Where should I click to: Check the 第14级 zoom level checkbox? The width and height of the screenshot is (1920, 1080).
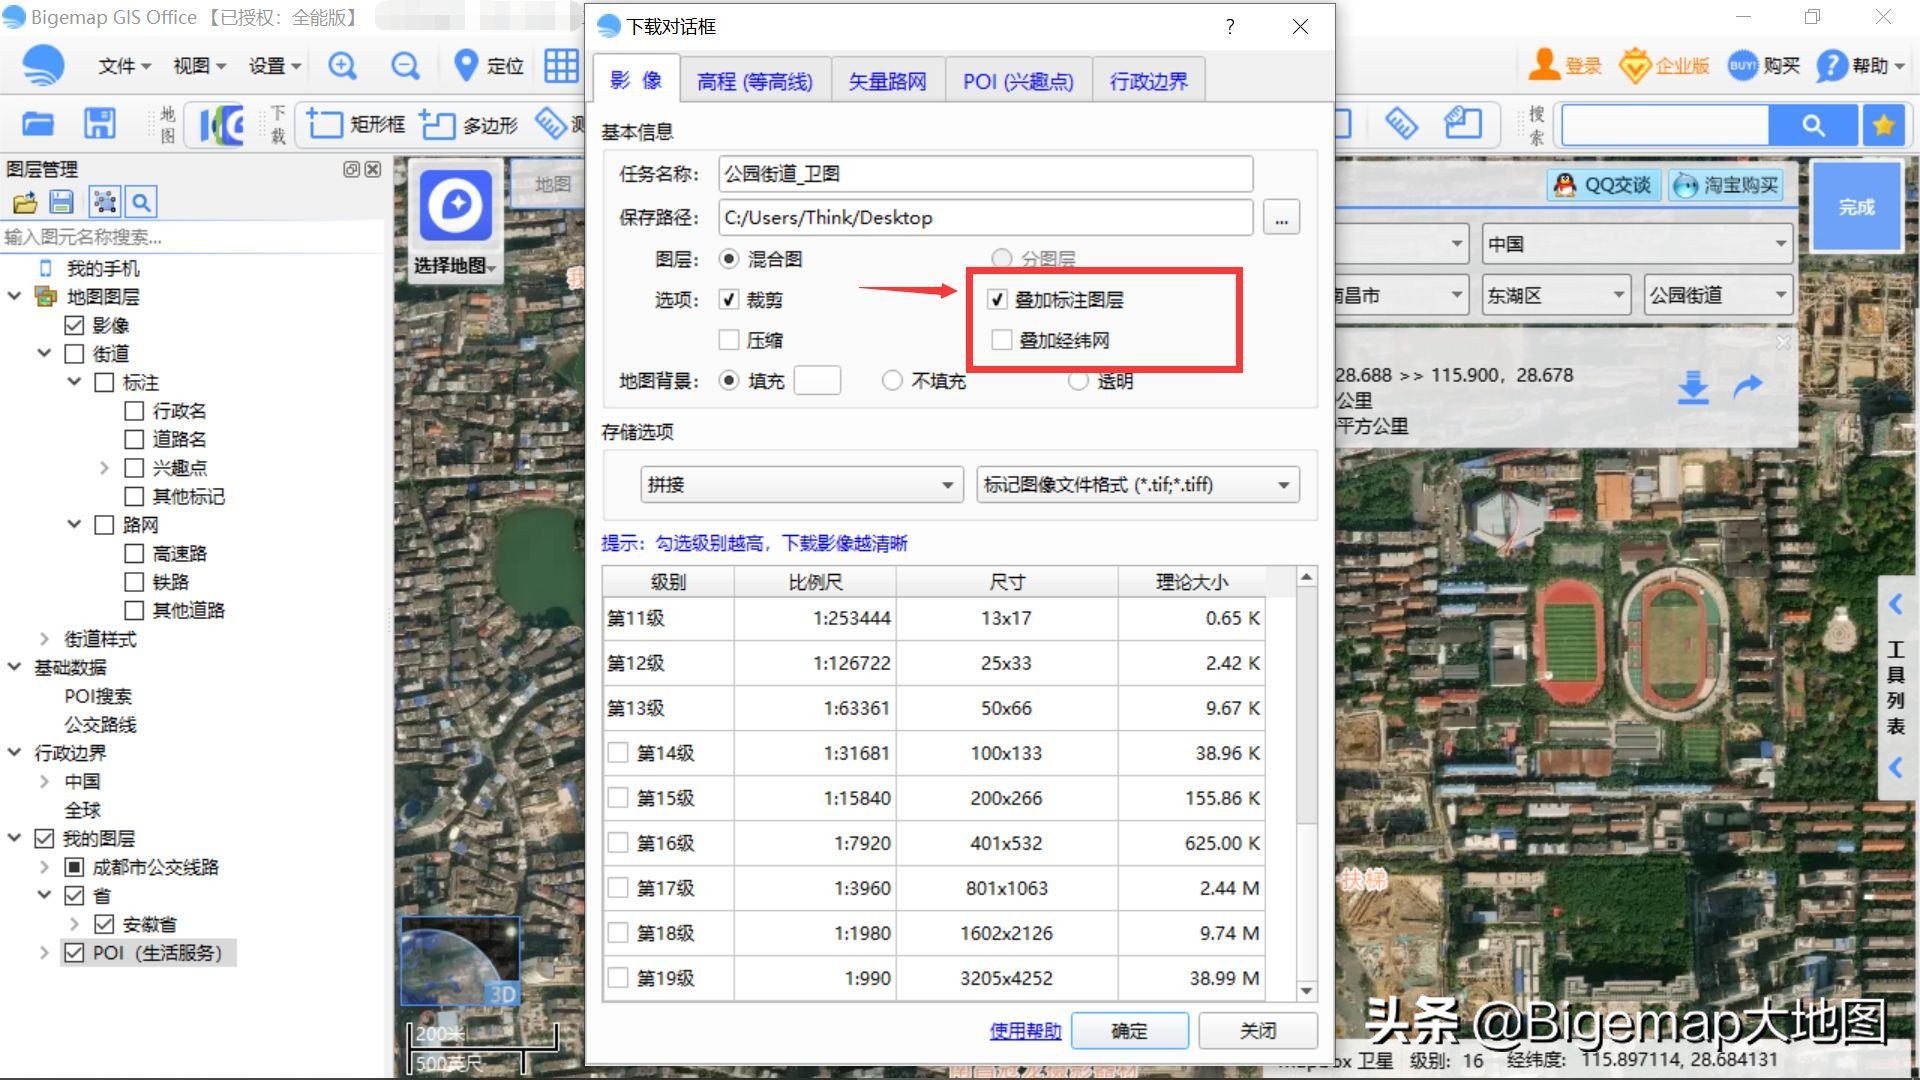pyautogui.click(x=617, y=753)
